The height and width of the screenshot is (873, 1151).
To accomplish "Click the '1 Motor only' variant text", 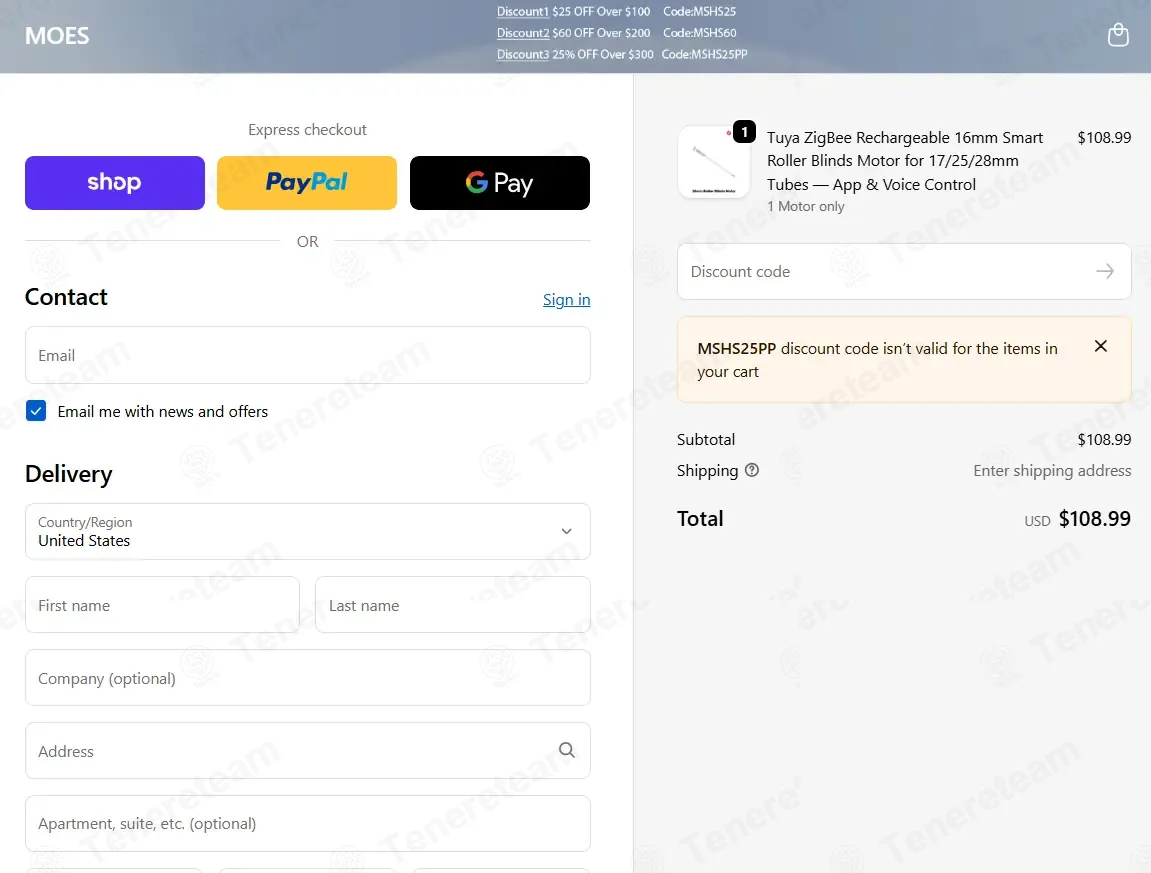I will (806, 206).
